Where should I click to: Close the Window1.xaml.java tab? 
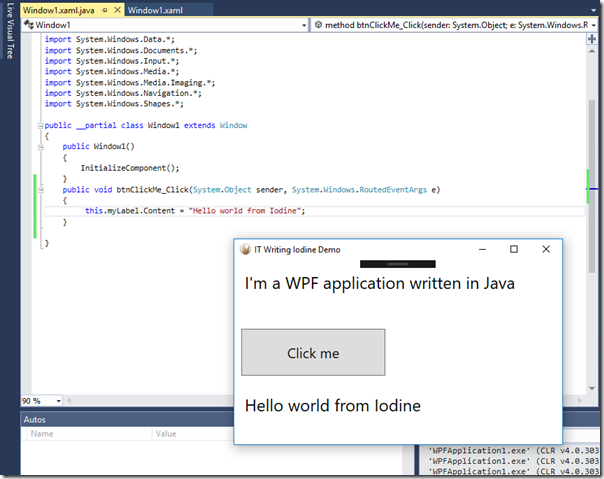(117, 10)
